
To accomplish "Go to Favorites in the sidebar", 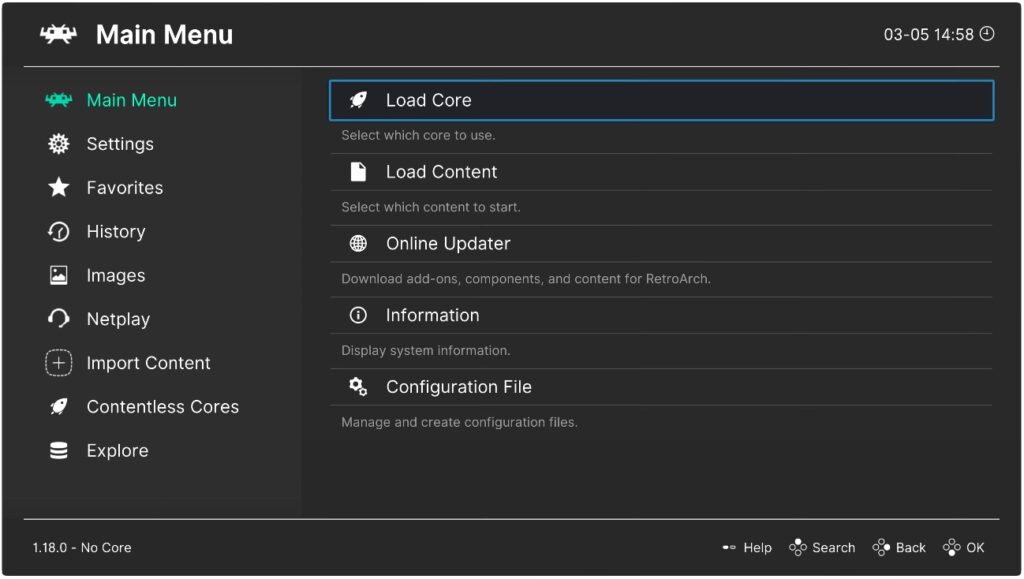I will pos(125,187).
